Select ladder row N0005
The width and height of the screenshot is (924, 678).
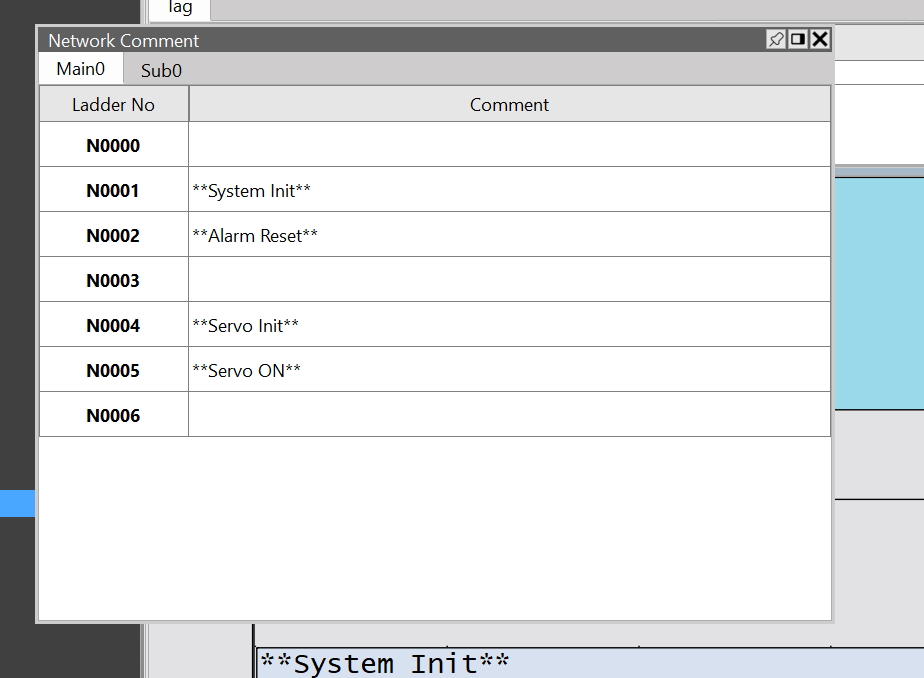click(113, 370)
